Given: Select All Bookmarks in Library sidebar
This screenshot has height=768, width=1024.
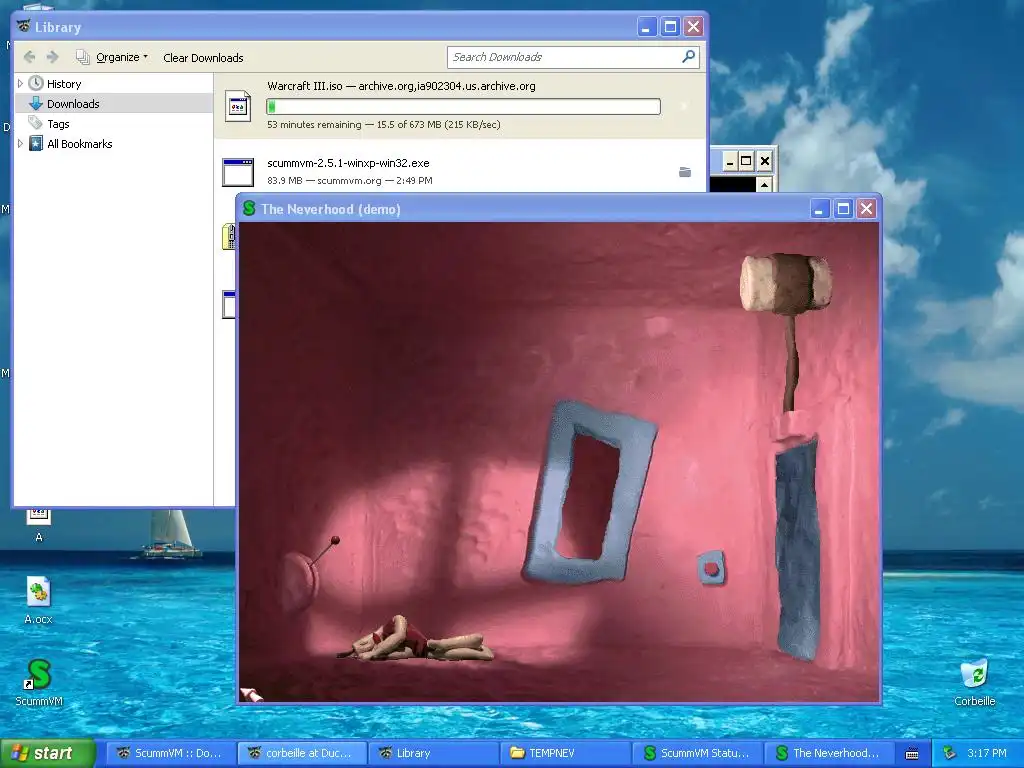Looking at the screenshot, I should [x=80, y=144].
